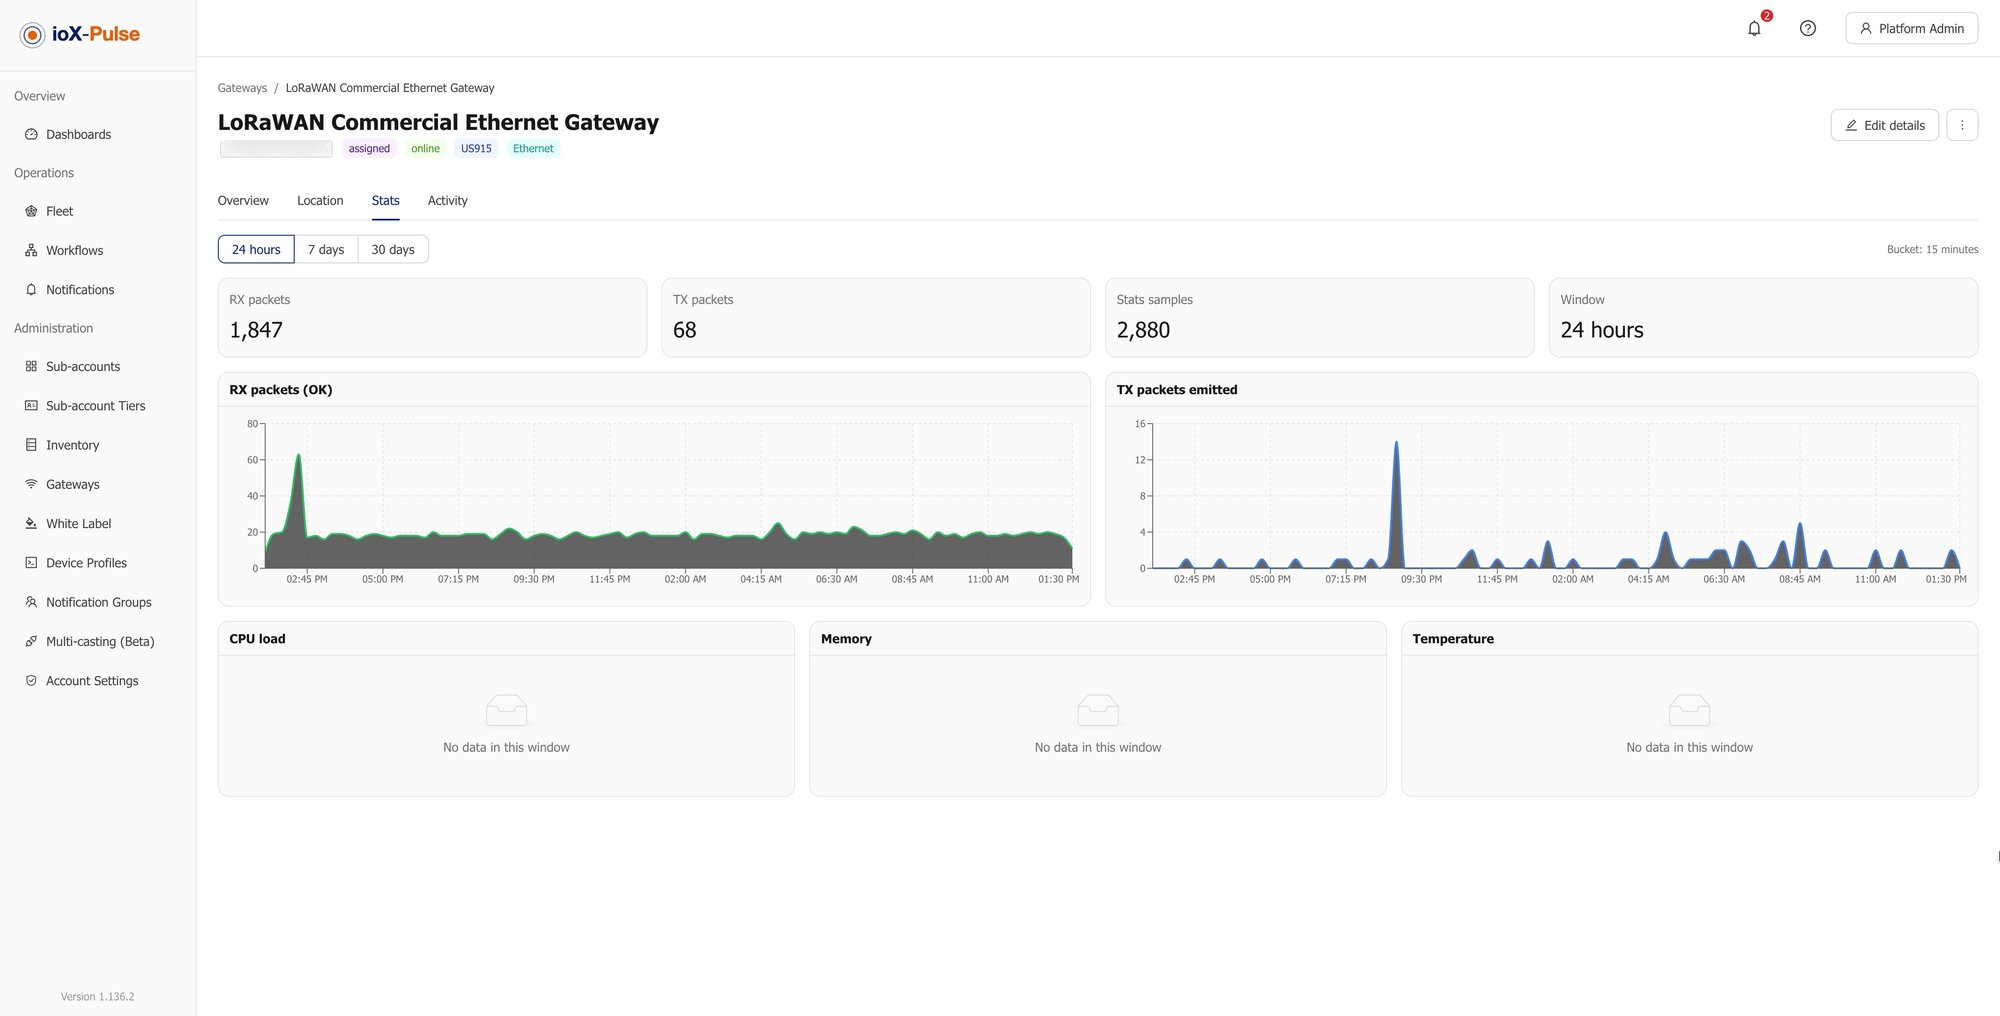
Task: Click the online status tag
Action: [x=425, y=149]
